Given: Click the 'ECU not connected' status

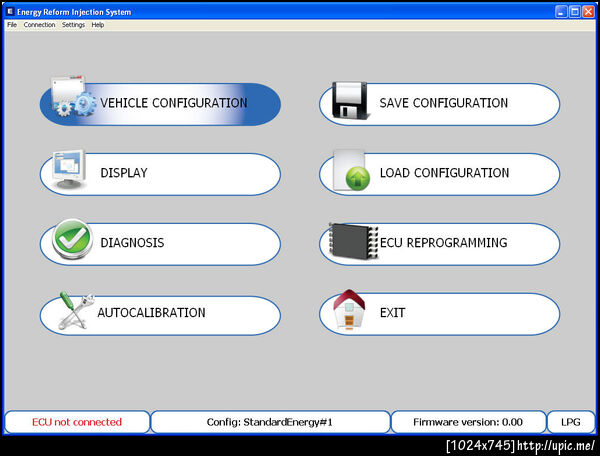Looking at the screenshot, I should coord(77,422).
